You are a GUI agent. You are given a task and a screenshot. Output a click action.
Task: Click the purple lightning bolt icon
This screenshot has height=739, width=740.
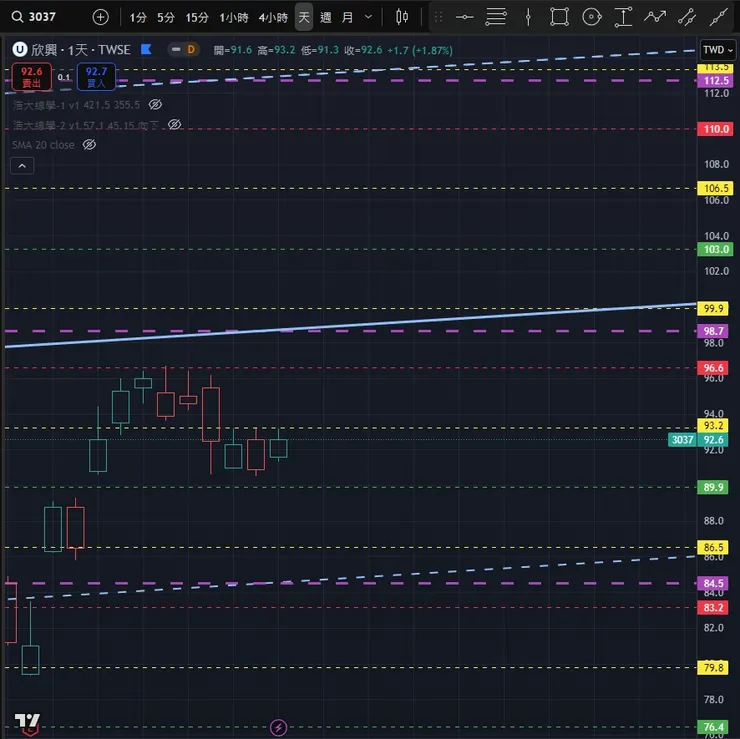click(x=278, y=727)
